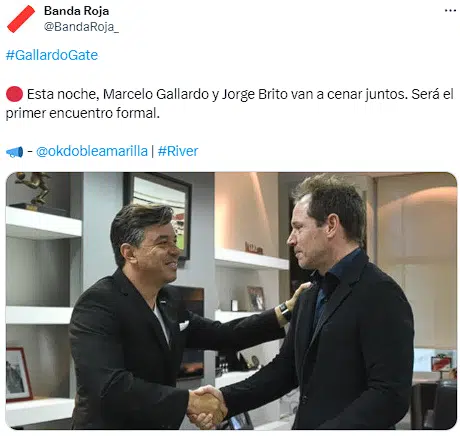Open the Banda Roja red stripe avatar
Screen dimensions: 460x436
[x=21, y=19]
